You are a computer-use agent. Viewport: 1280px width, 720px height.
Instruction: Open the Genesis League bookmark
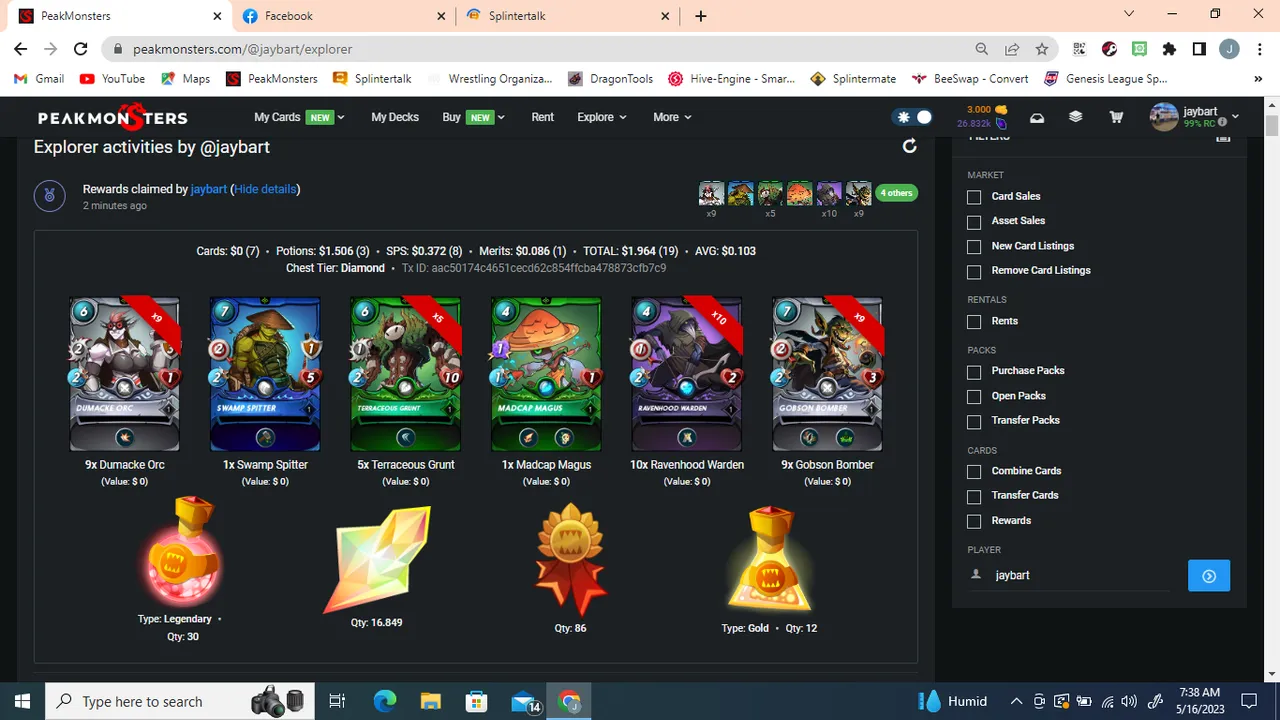click(x=1106, y=79)
